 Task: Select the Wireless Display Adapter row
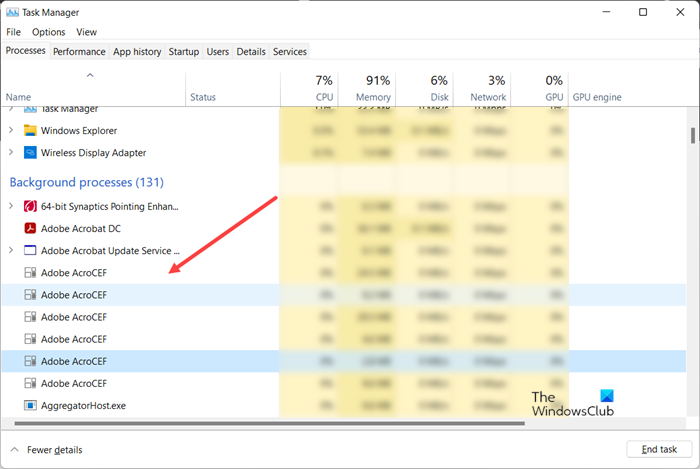point(344,153)
